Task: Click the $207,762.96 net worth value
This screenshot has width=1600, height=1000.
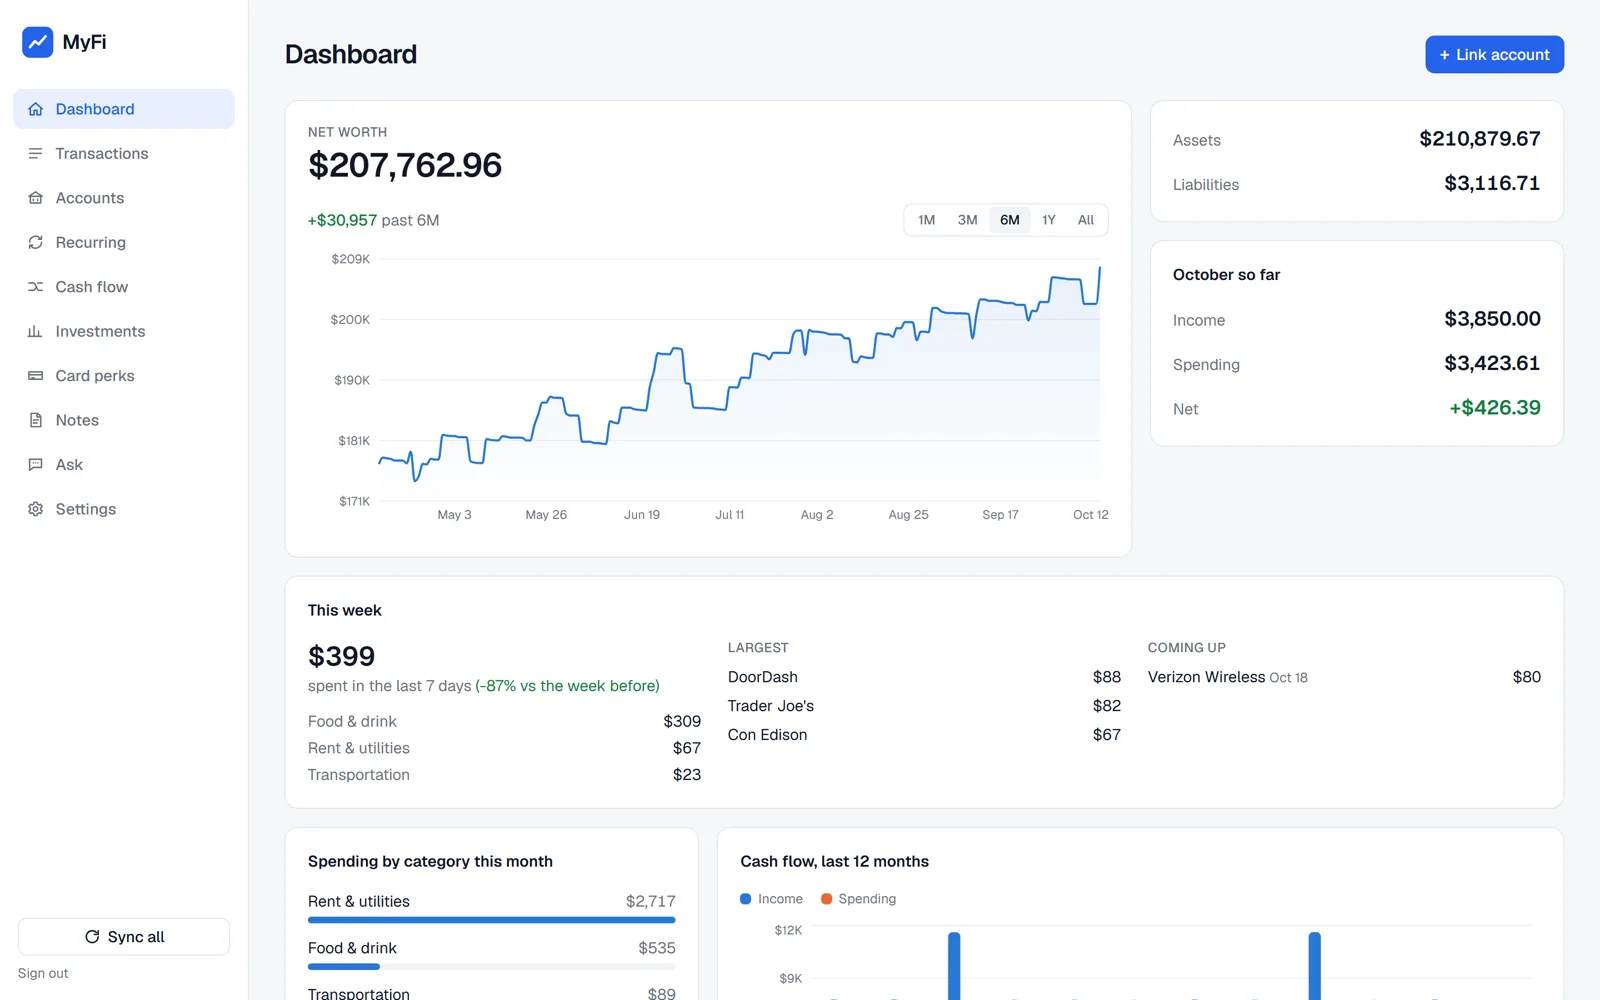Action: pyautogui.click(x=405, y=165)
